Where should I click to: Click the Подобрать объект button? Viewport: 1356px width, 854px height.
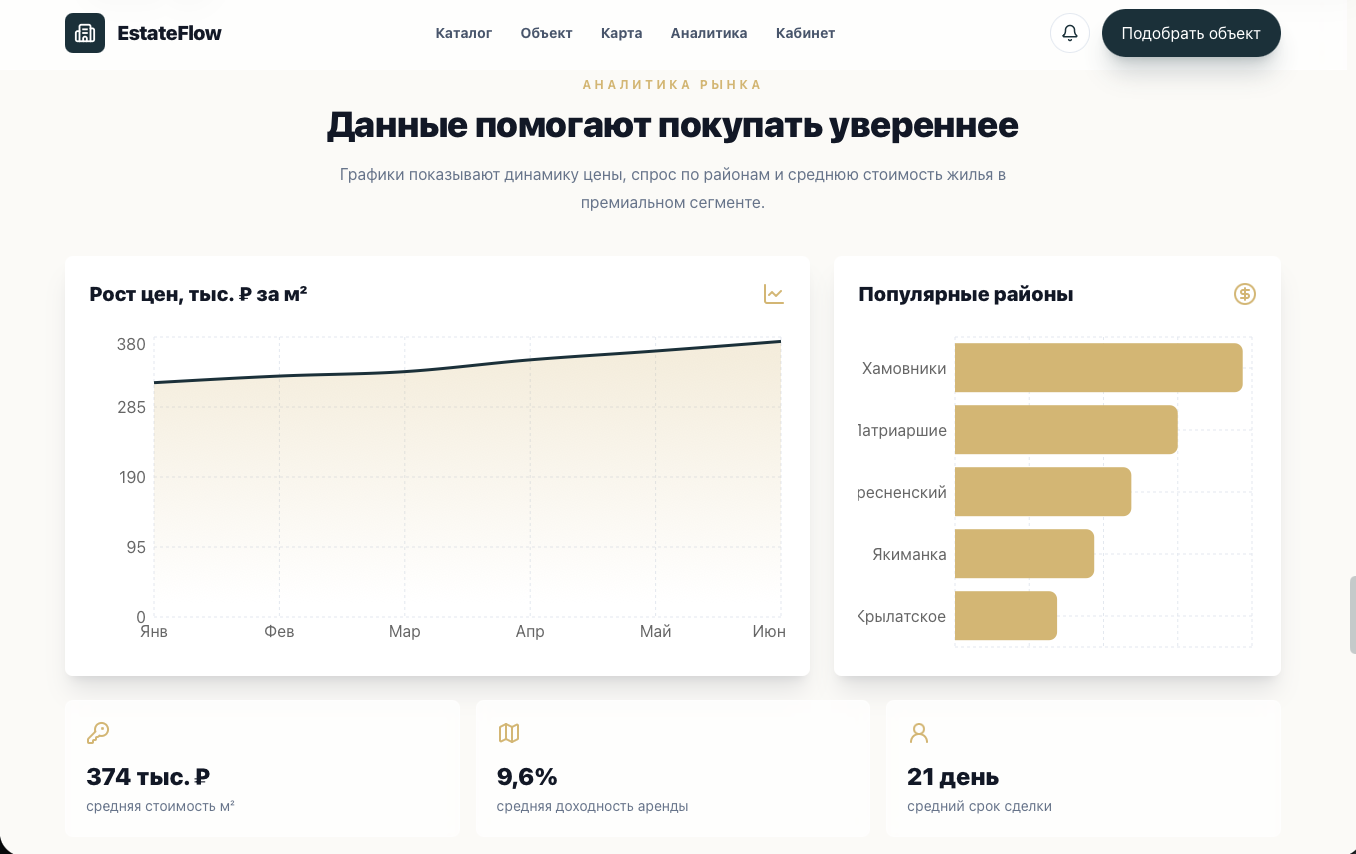(1191, 33)
